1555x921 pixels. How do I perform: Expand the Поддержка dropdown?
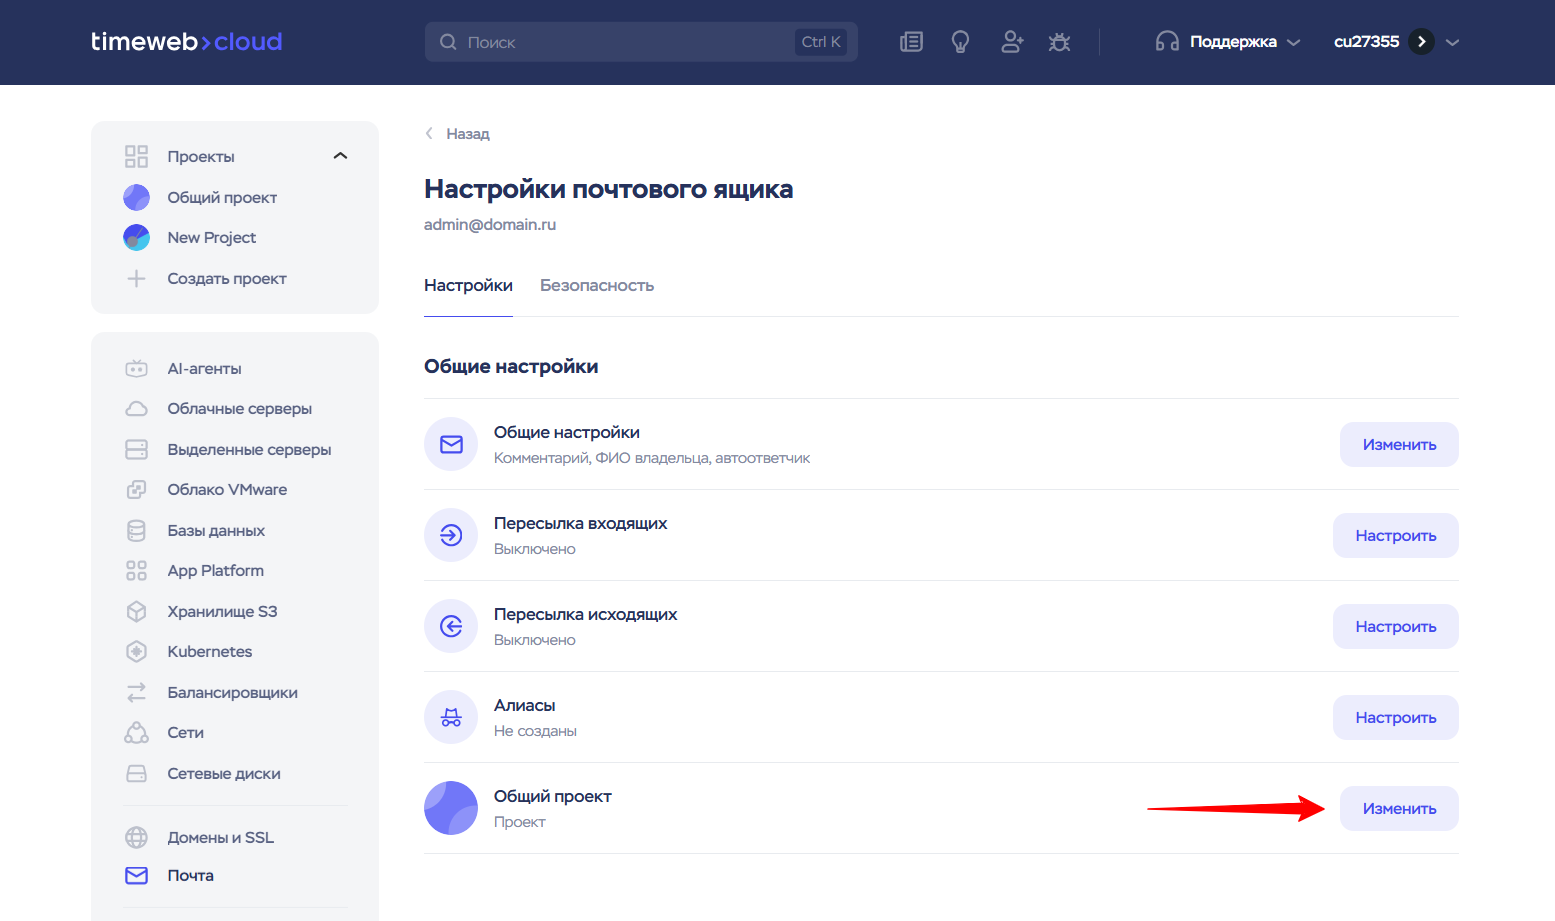point(1230,42)
